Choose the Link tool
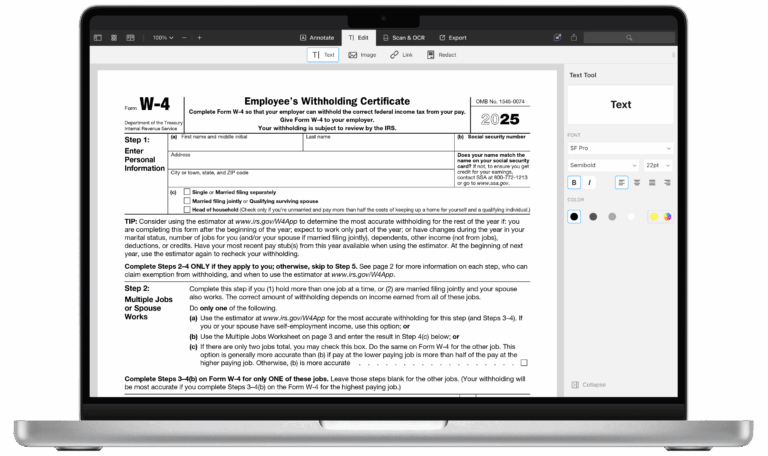This screenshot has height=456, width=768. click(x=402, y=55)
